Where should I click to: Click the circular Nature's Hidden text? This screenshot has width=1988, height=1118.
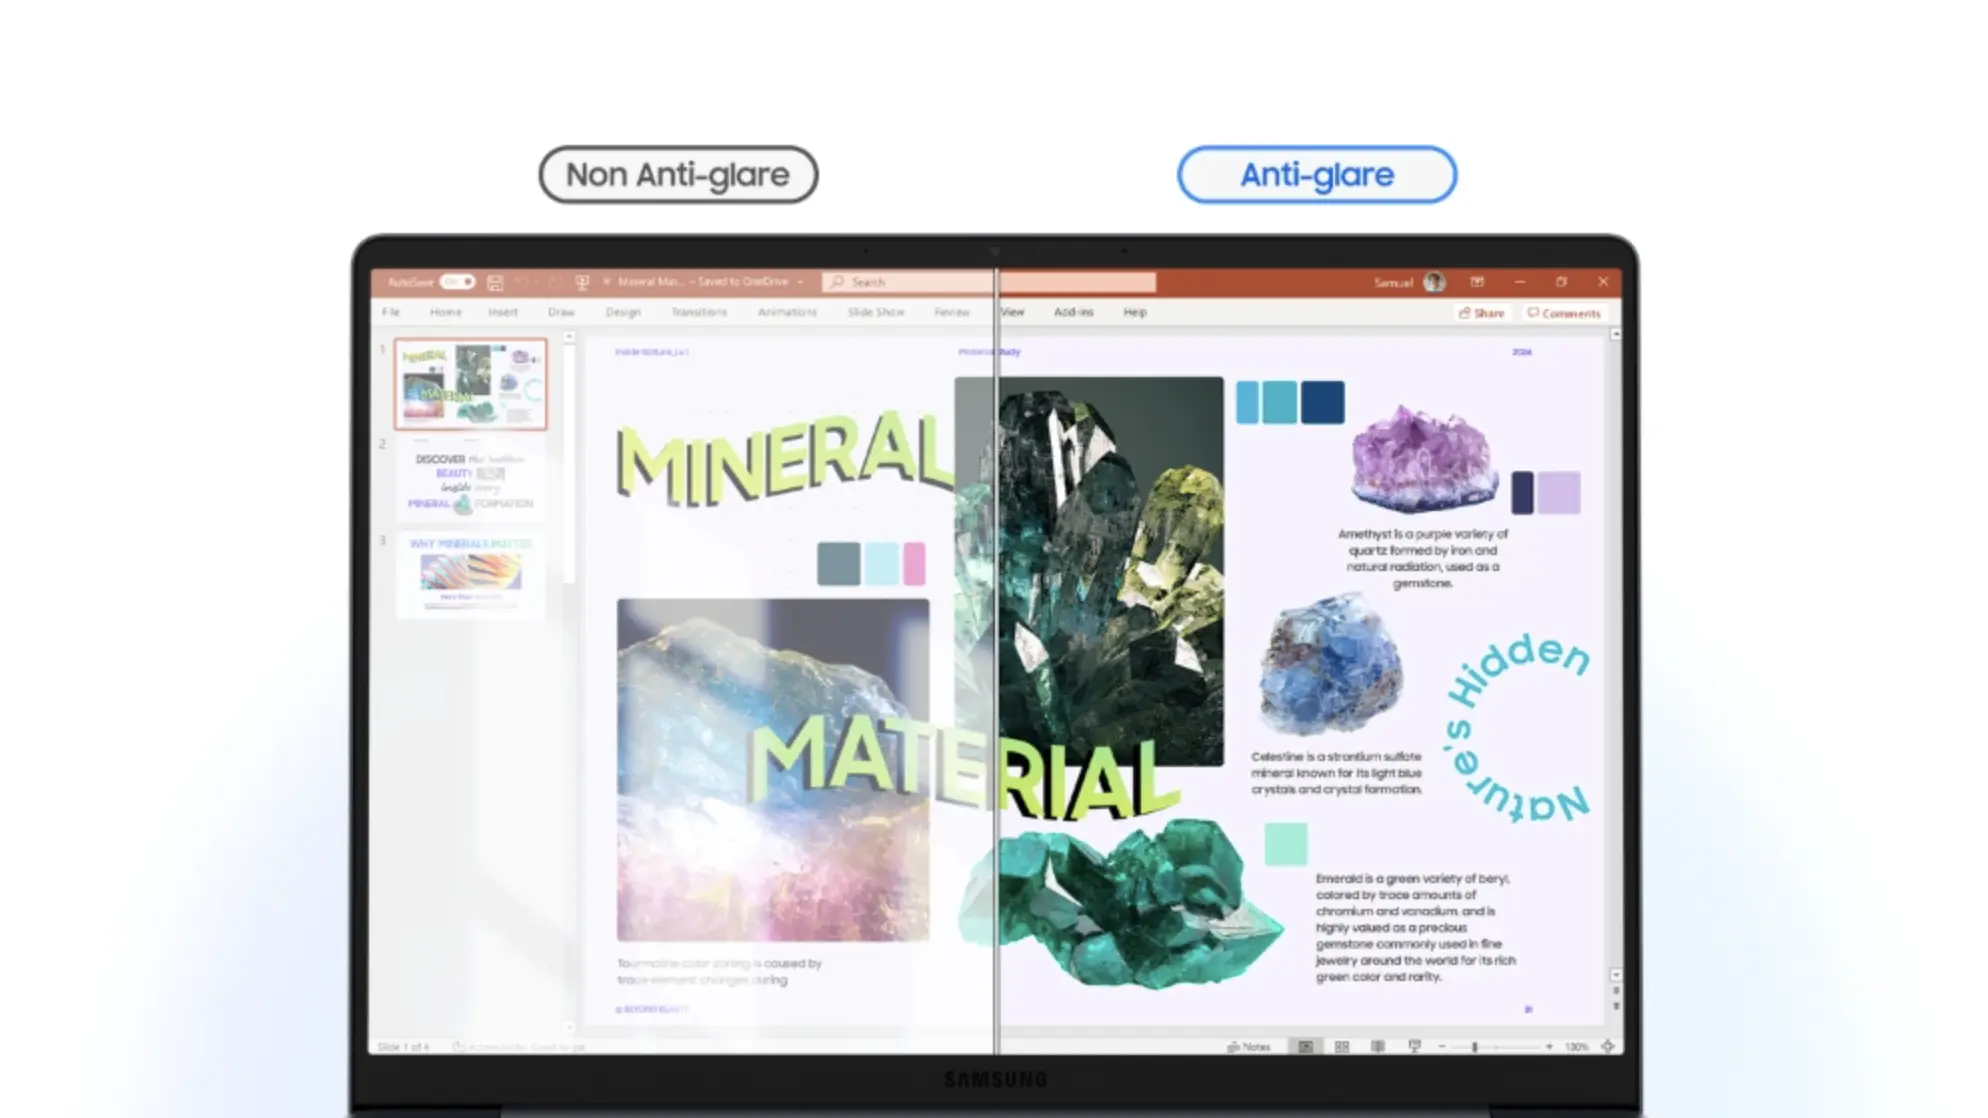click(1517, 727)
